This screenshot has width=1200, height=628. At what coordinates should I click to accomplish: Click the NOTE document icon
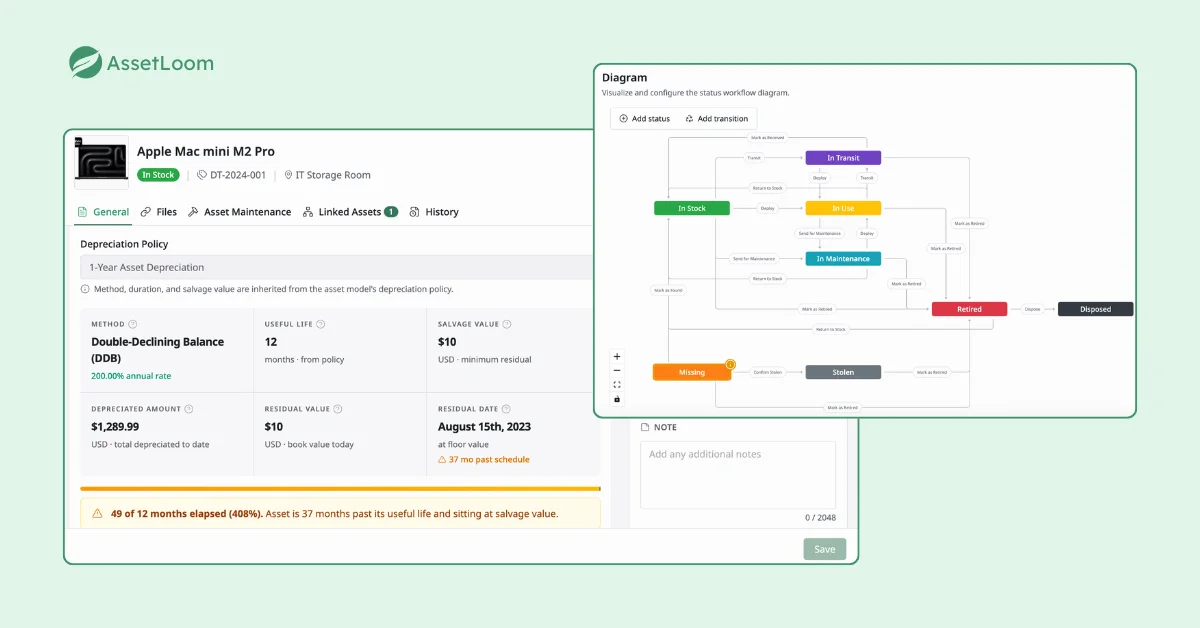(x=645, y=427)
